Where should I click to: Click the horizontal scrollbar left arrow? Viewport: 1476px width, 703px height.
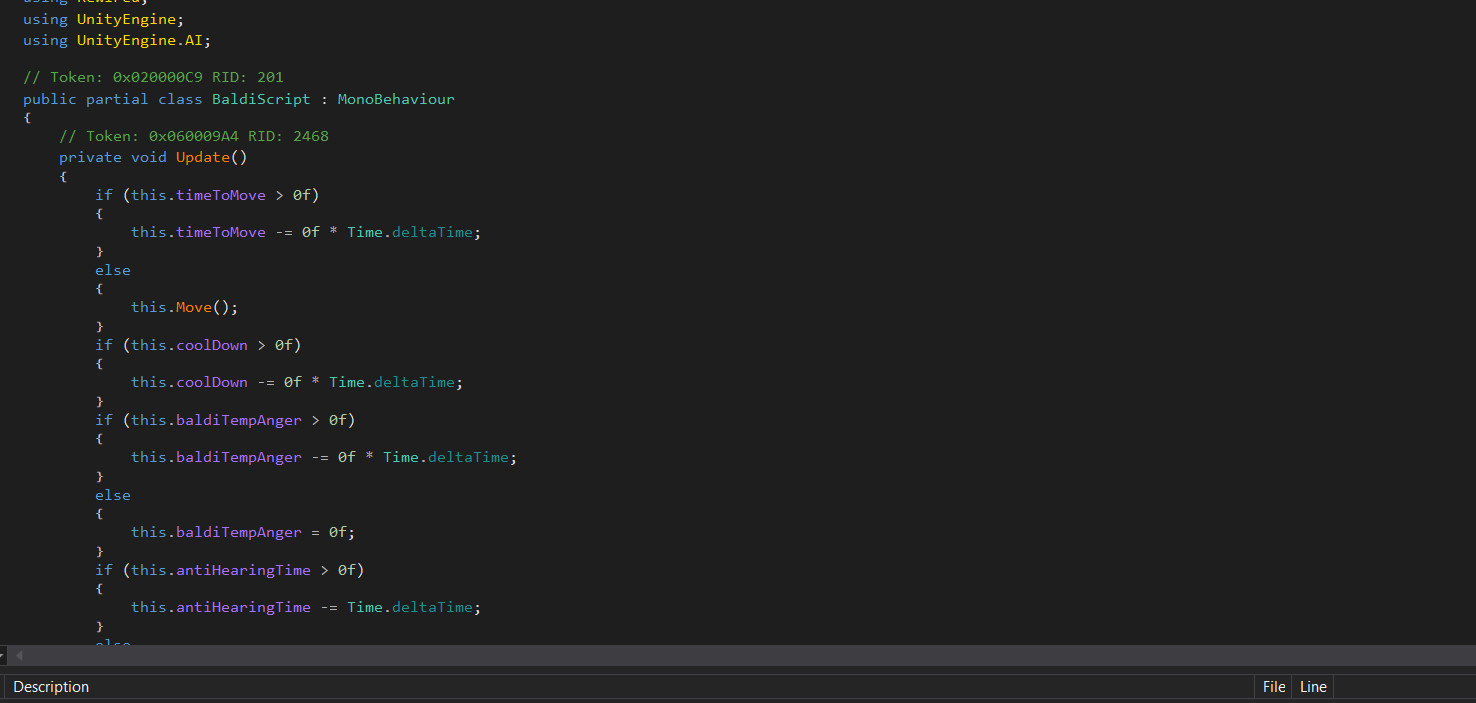[19, 656]
